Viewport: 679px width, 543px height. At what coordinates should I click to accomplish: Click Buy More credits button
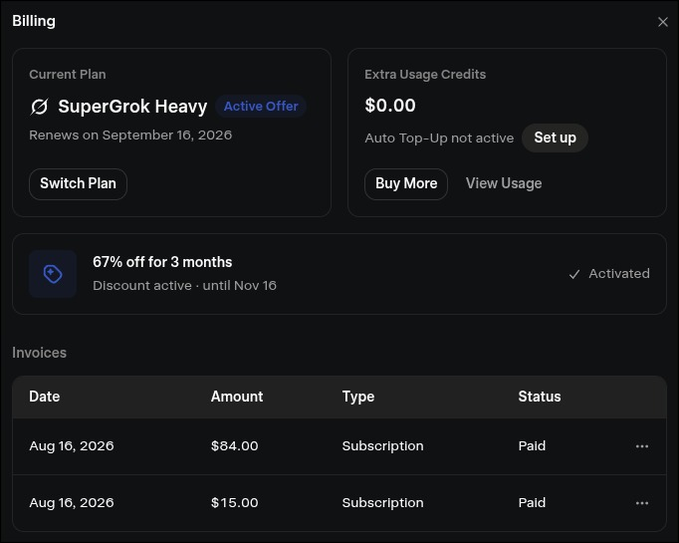406,184
